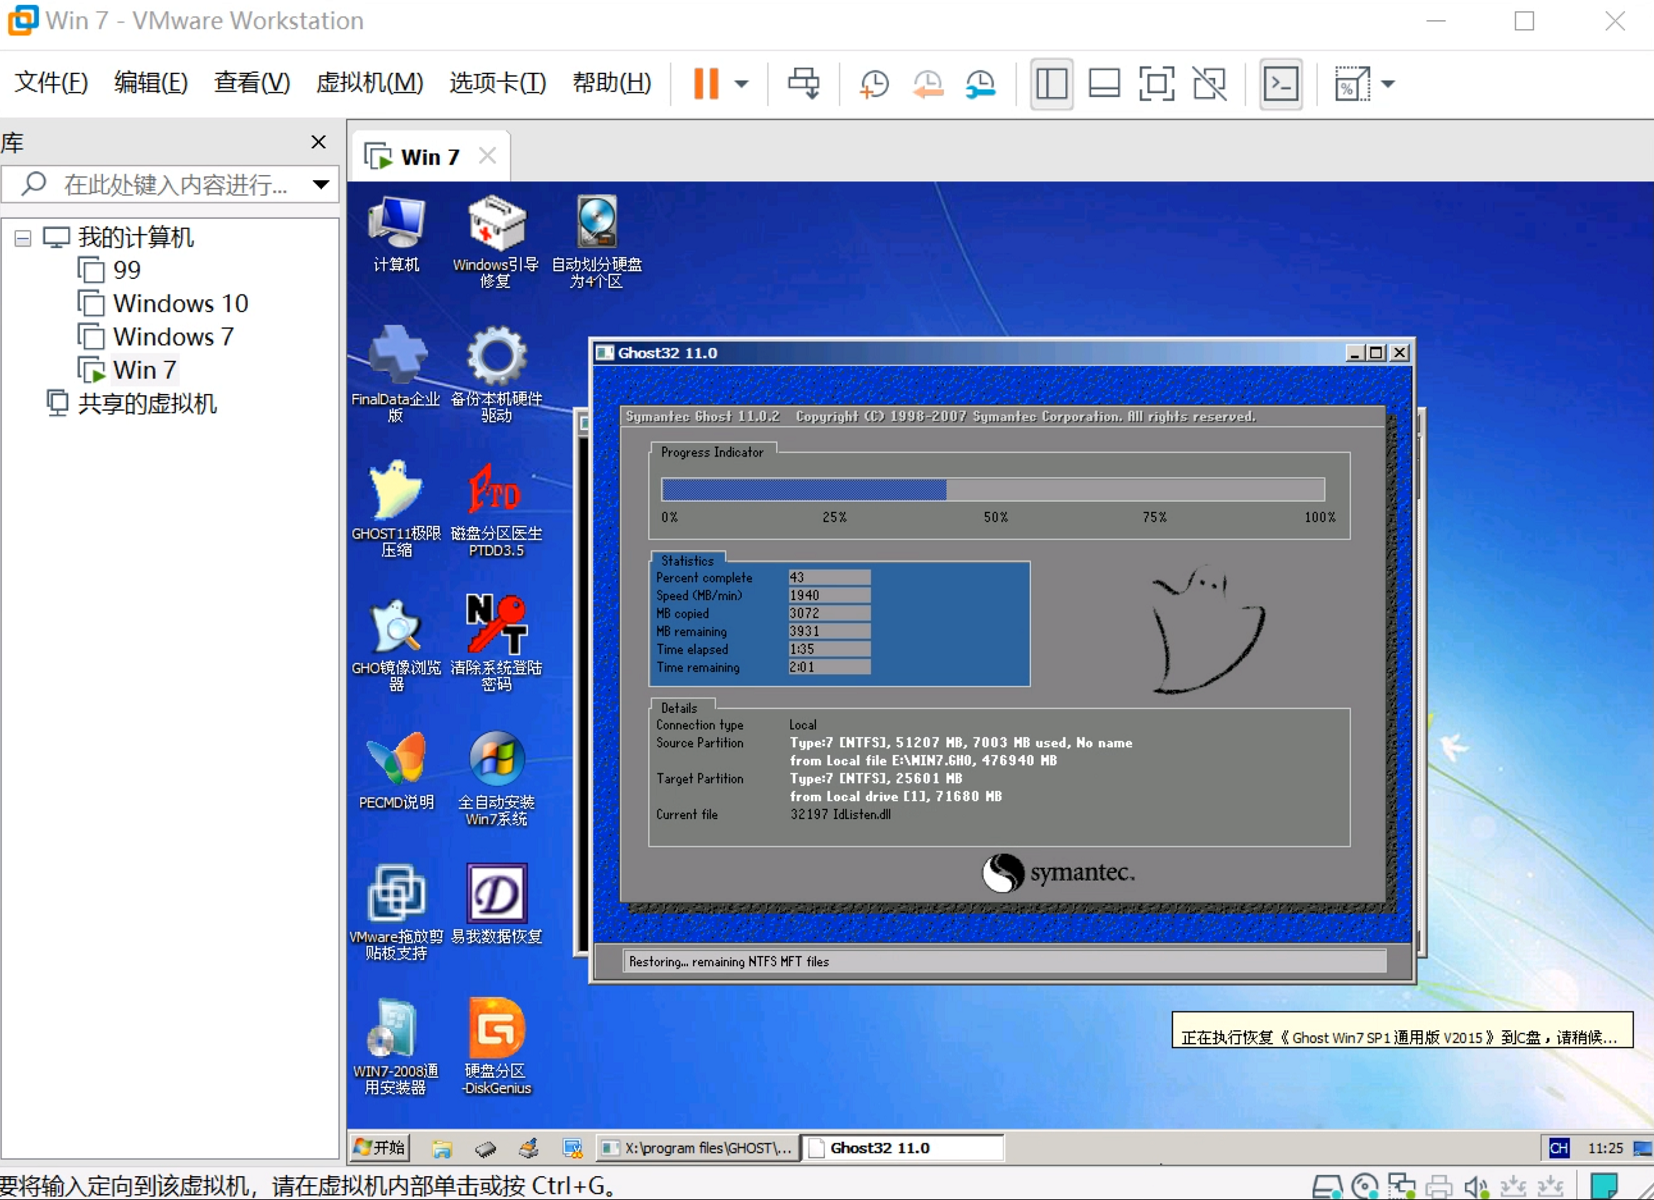Minimize the Ghost32 11.0 window
Screen dimensions: 1654x1200
pos(1355,353)
